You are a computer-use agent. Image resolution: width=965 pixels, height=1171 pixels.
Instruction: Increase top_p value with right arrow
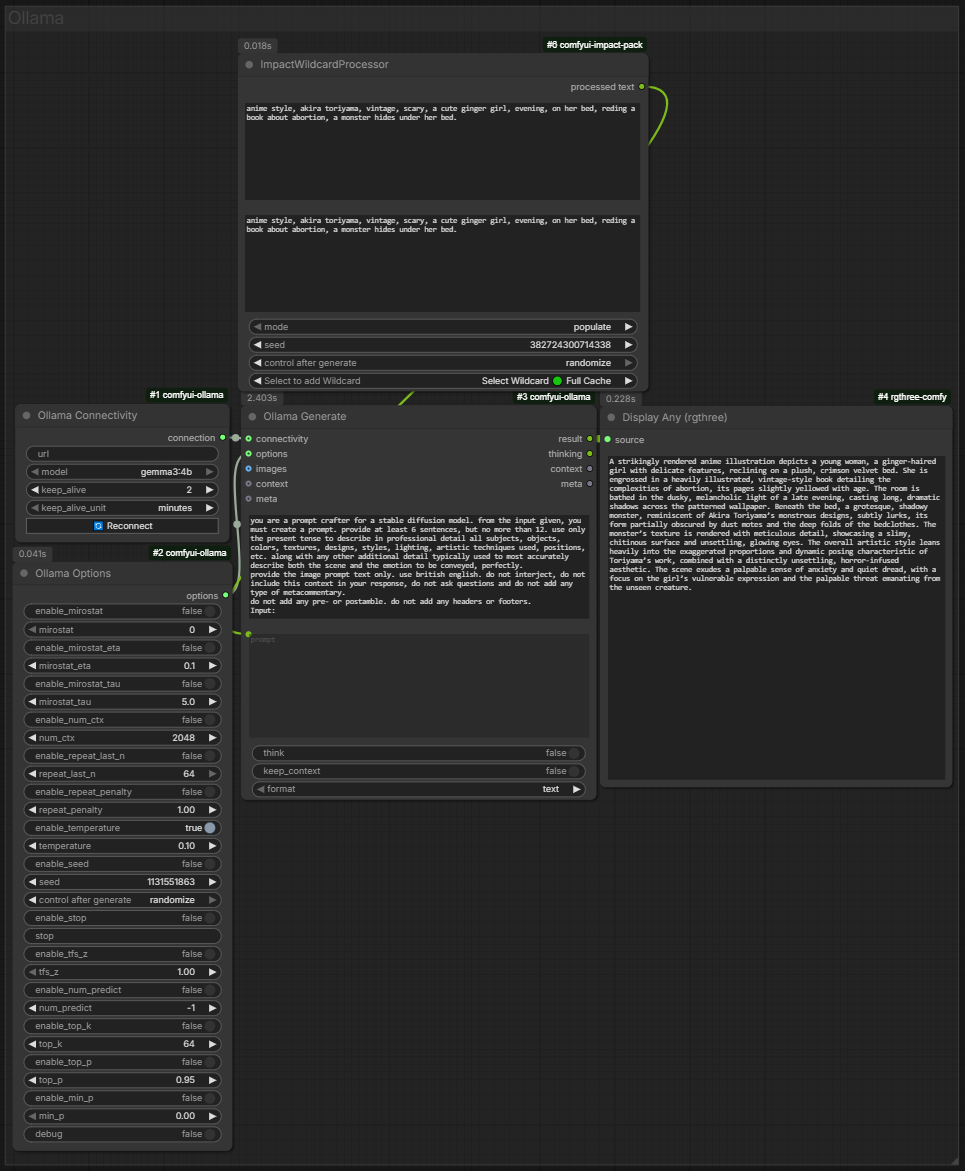(212, 1080)
